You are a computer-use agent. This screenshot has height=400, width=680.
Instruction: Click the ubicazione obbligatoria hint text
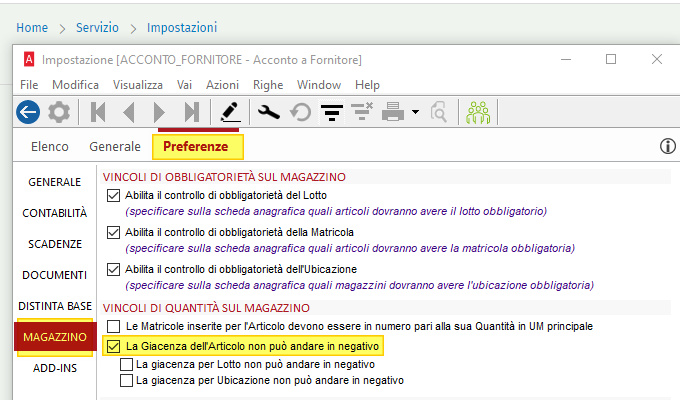pos(360,285)
